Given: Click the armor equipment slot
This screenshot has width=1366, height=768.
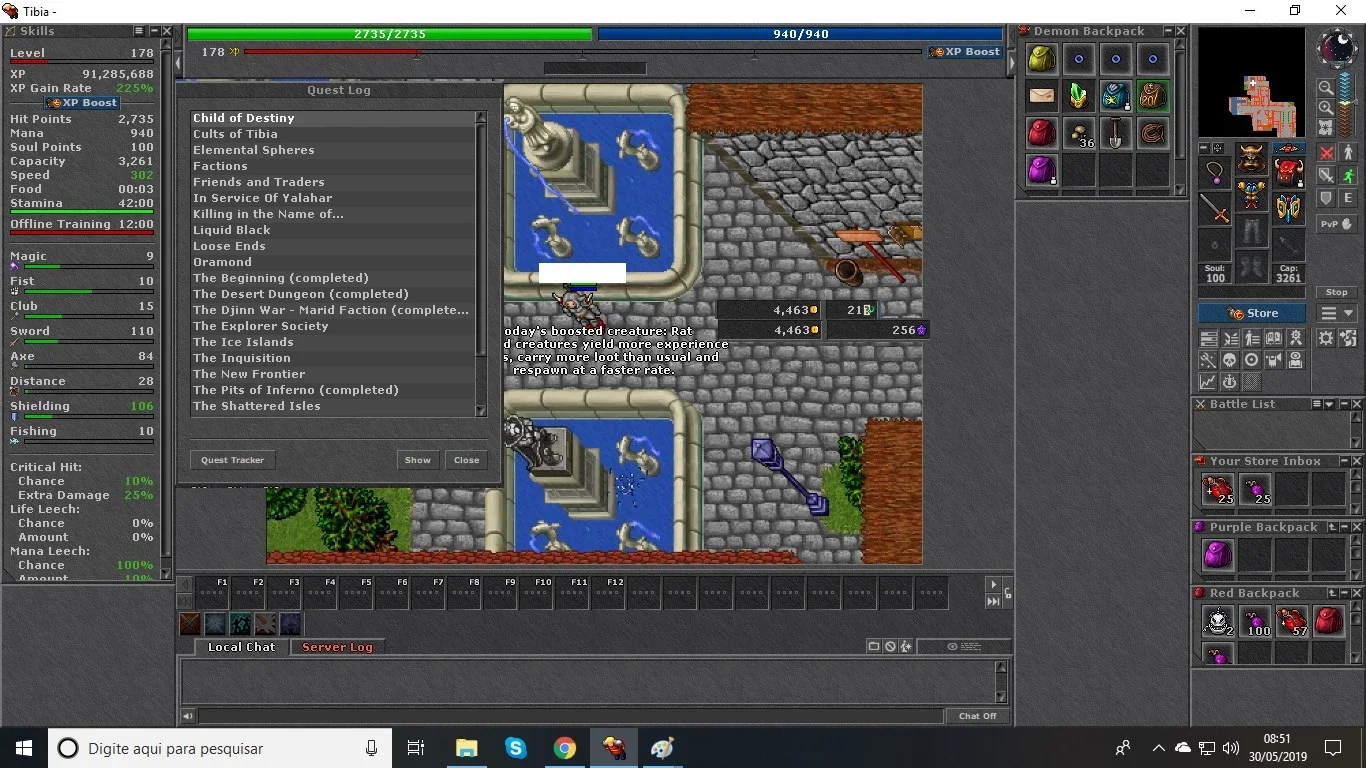Looking at the screenshot, I should [x=1252, y=194].
